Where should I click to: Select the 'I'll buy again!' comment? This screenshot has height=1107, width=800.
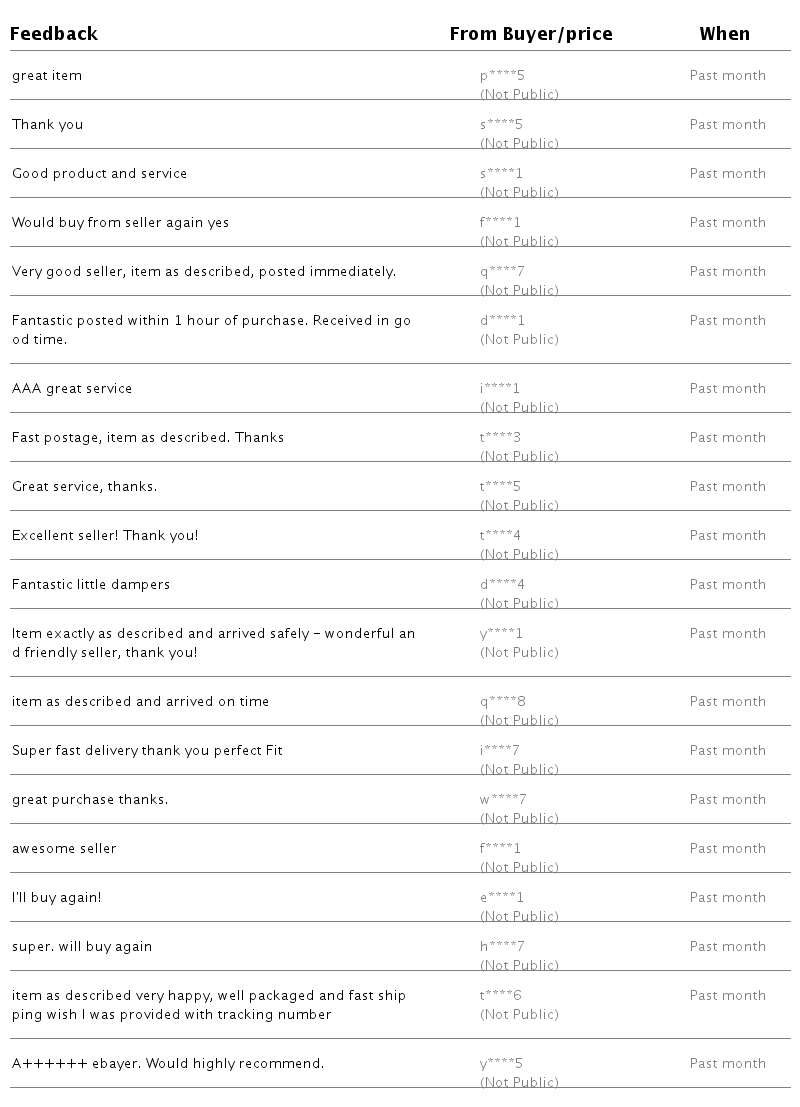click(x=56, y=897)
